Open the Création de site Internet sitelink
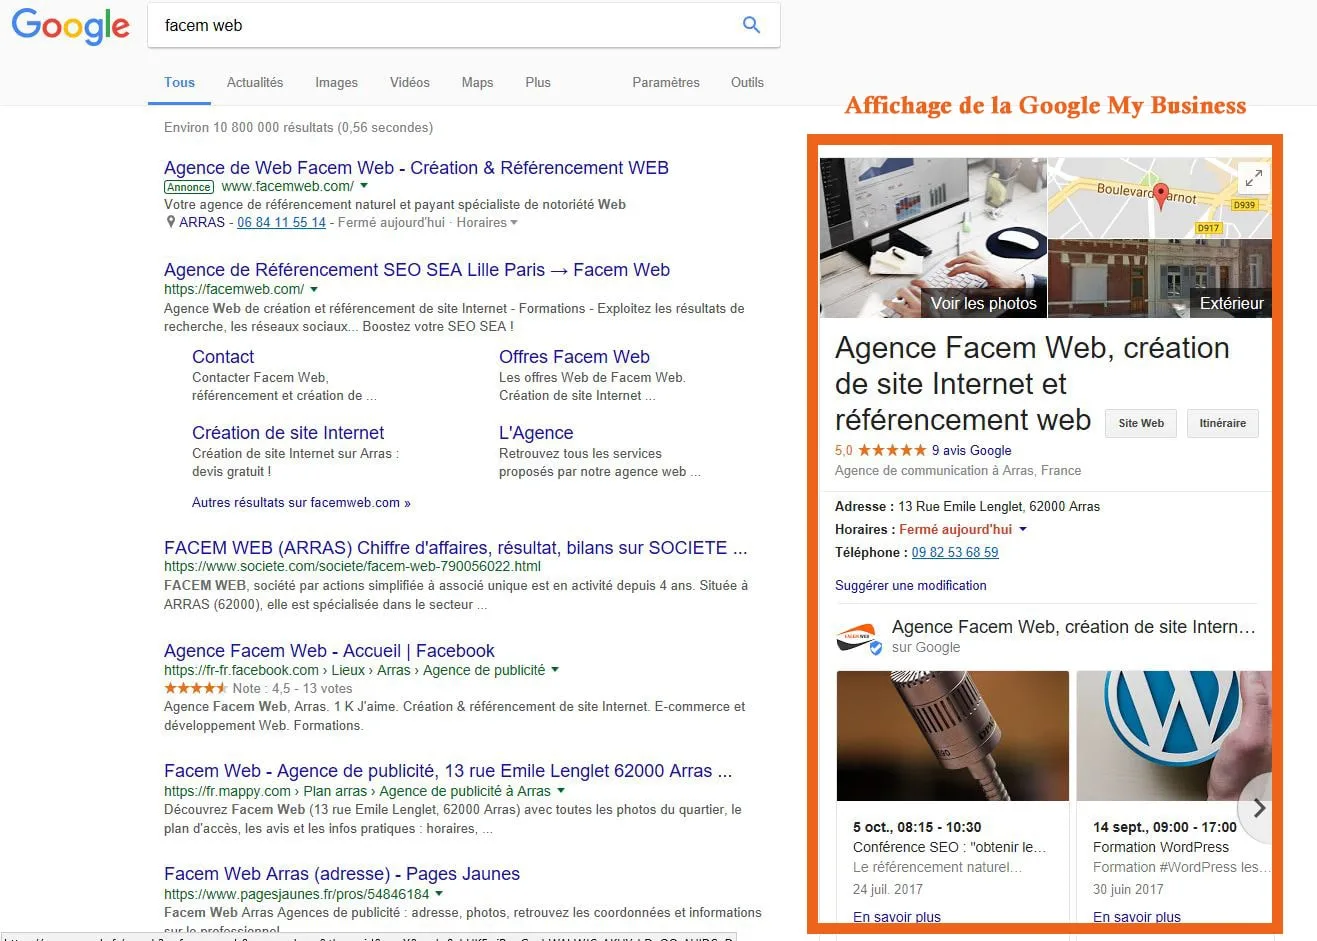Screen dimensions: 1317x941 click(x=288, y=432)
